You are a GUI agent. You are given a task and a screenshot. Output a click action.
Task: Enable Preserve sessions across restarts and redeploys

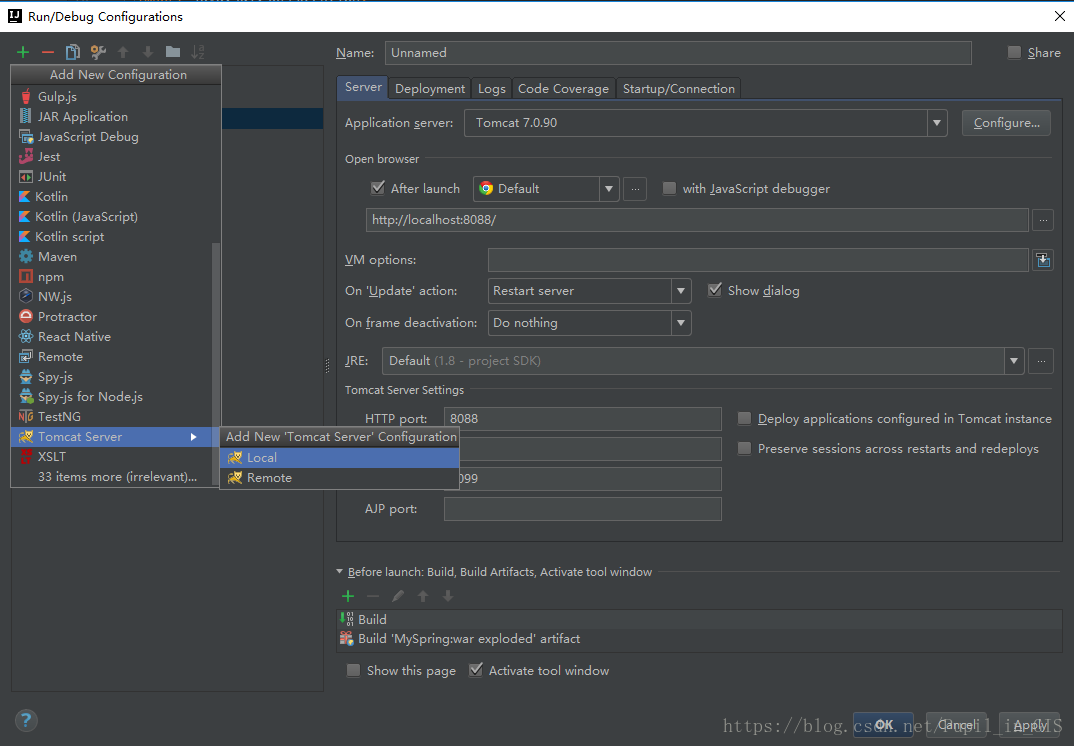click(745, 449)
